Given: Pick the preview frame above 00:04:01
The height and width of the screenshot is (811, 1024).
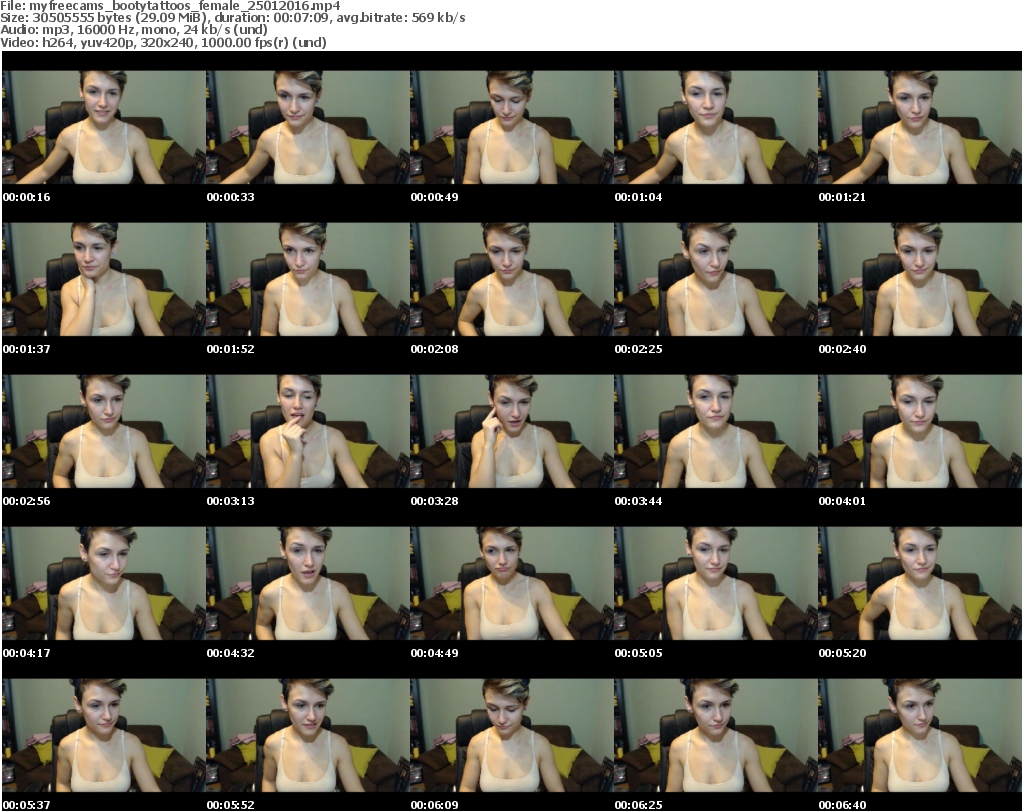Looking at the screenshot, I should point(920,432).
